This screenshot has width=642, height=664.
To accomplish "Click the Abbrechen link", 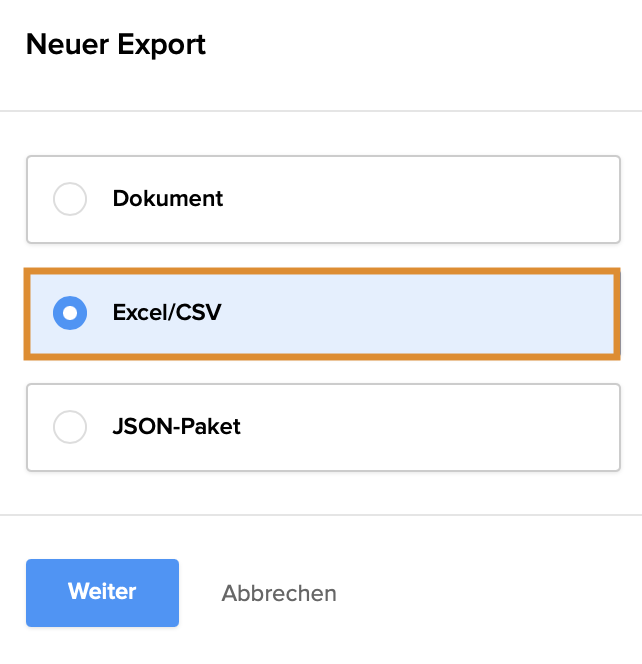I will point(279,593).
